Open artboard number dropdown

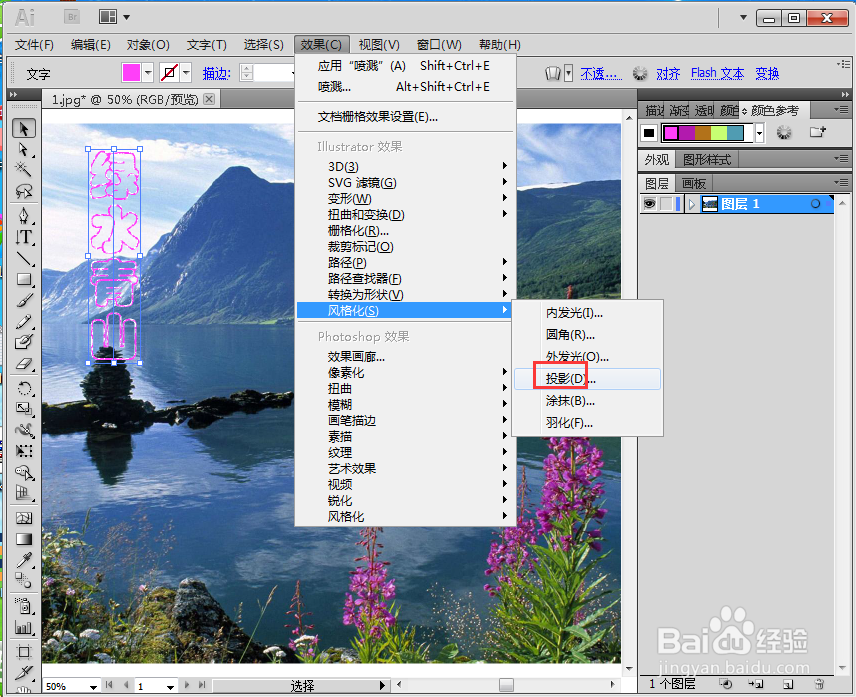[x=170, y=687]
